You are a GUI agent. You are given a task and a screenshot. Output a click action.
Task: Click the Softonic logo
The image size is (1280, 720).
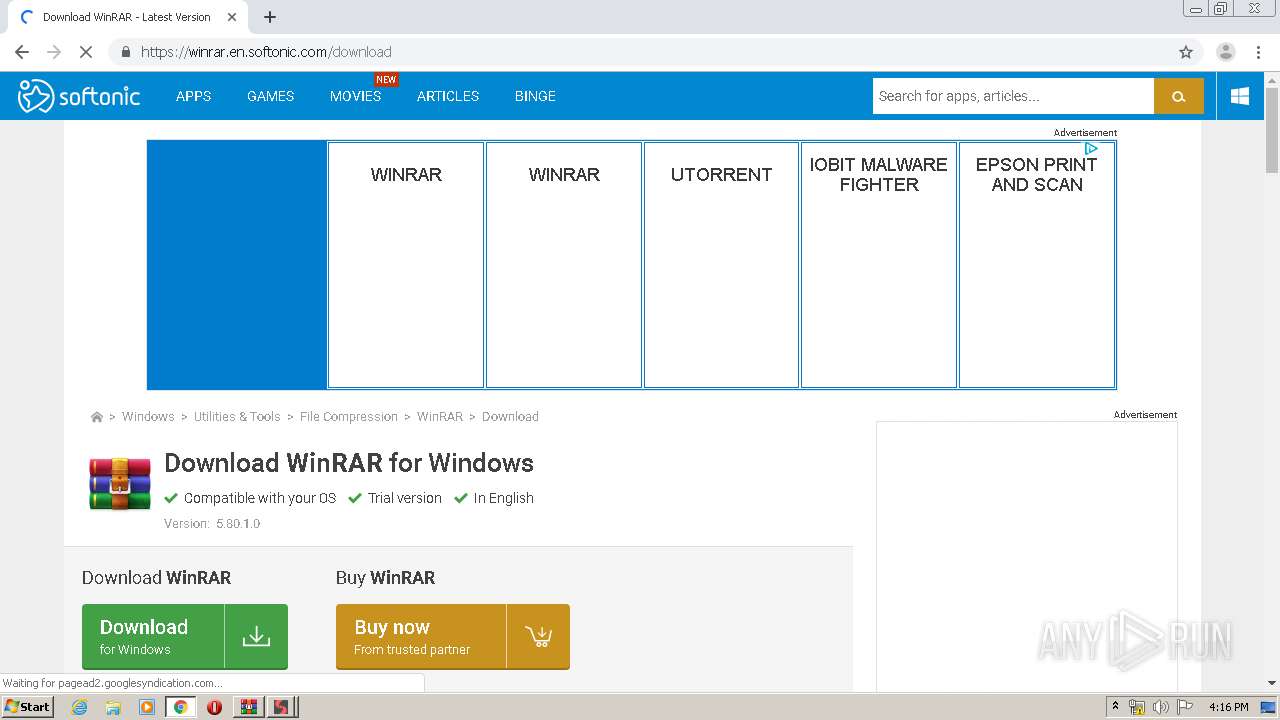click(x=79, y=96)
